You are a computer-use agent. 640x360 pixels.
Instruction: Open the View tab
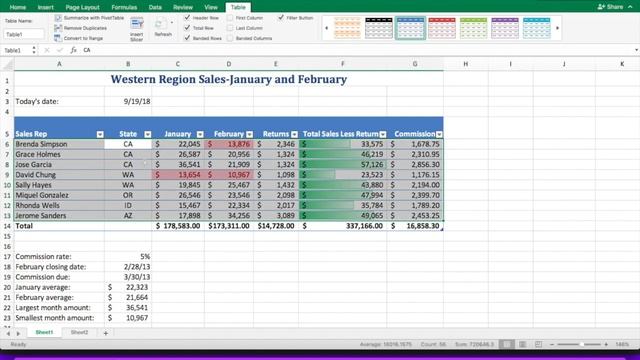(211, 7)
